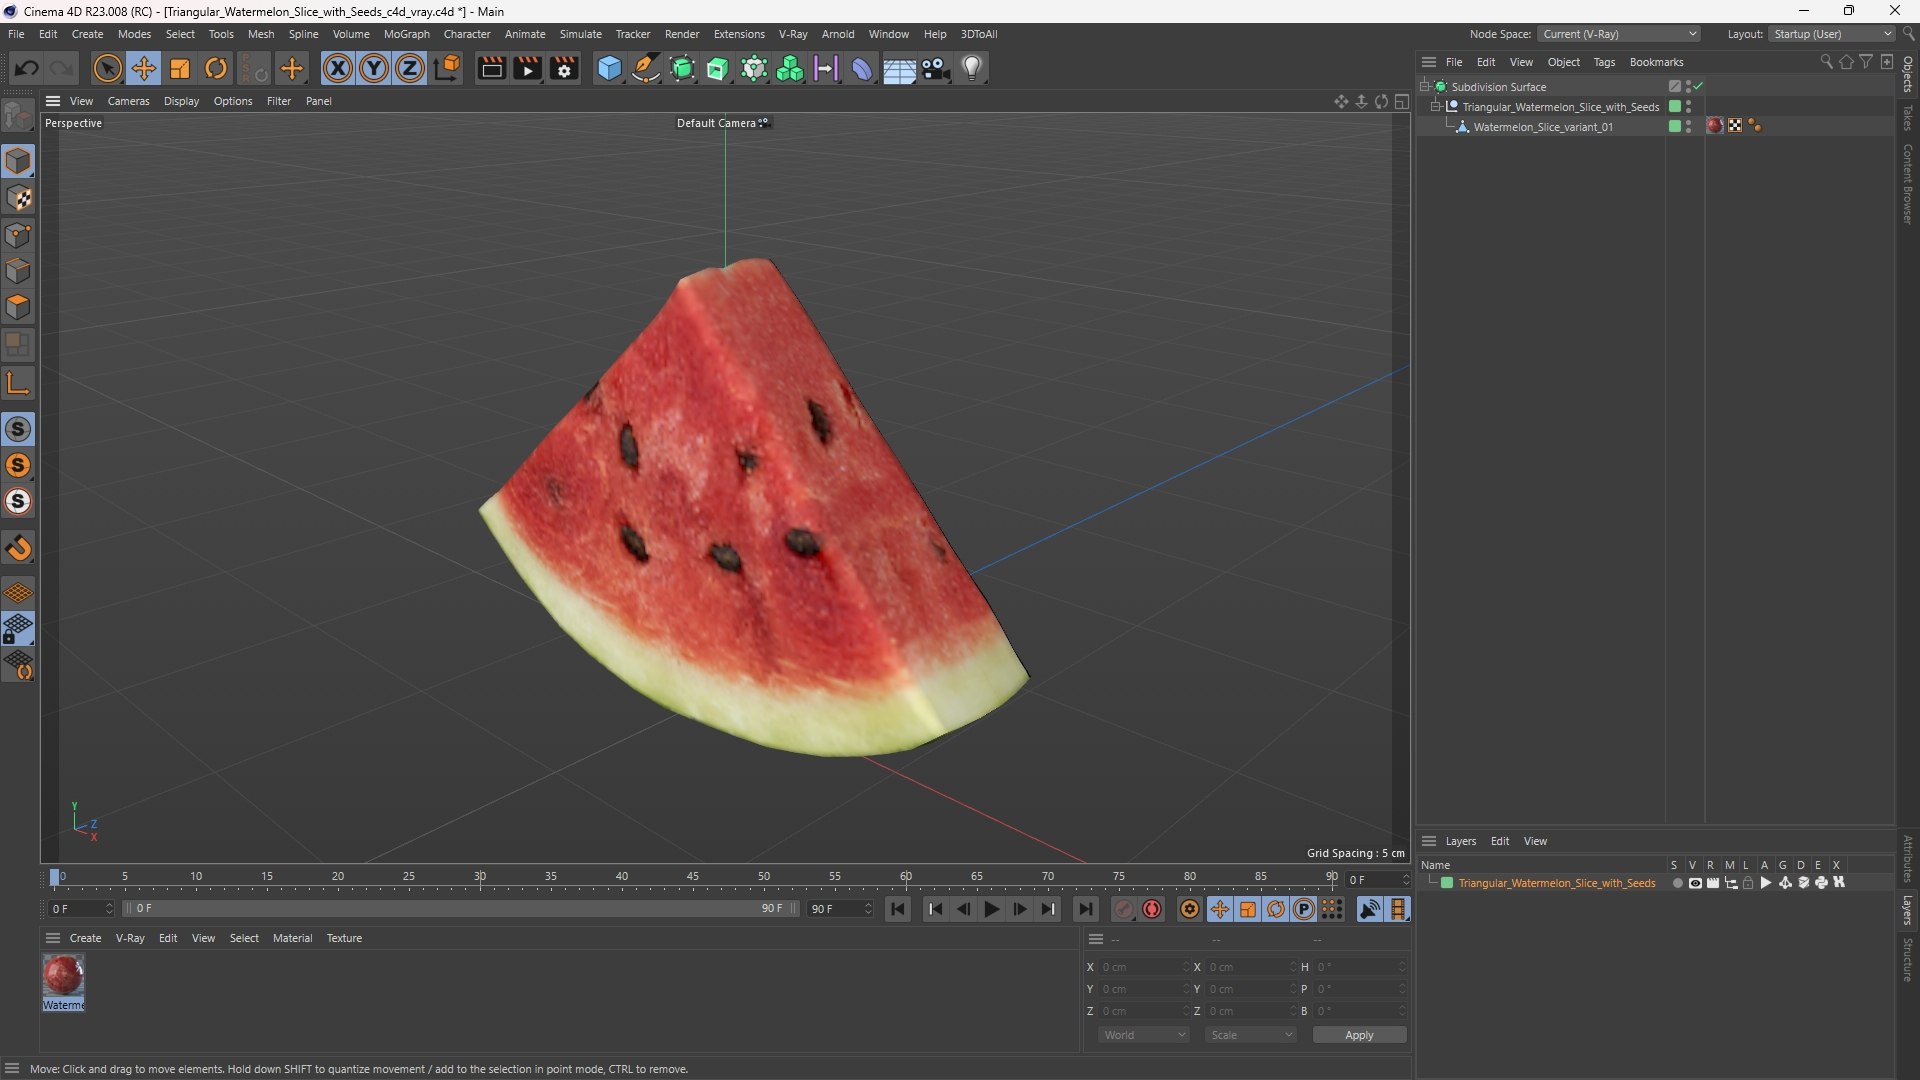Click the Autokeying button
This screenshot has height=1080, width=1920.
1153,909
